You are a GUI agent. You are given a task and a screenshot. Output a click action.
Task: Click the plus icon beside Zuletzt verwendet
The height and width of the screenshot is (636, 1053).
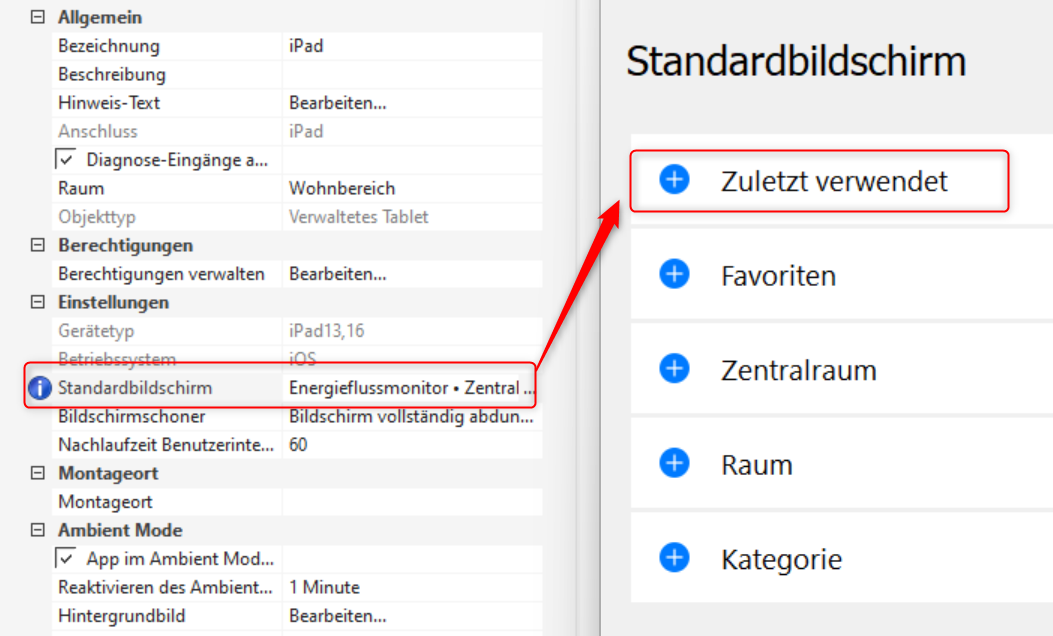click(675, 180)
